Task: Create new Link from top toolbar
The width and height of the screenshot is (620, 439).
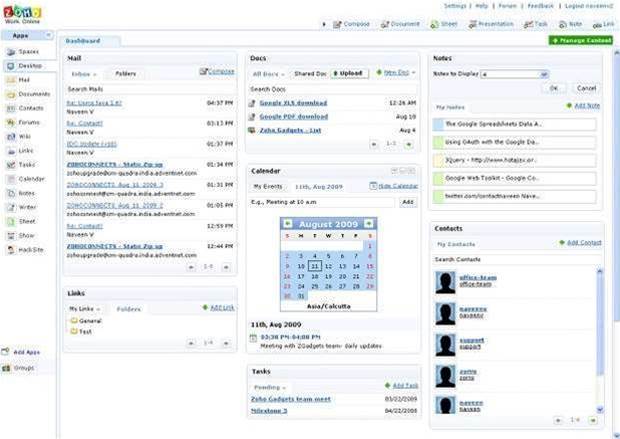Action: click(603, 25)
